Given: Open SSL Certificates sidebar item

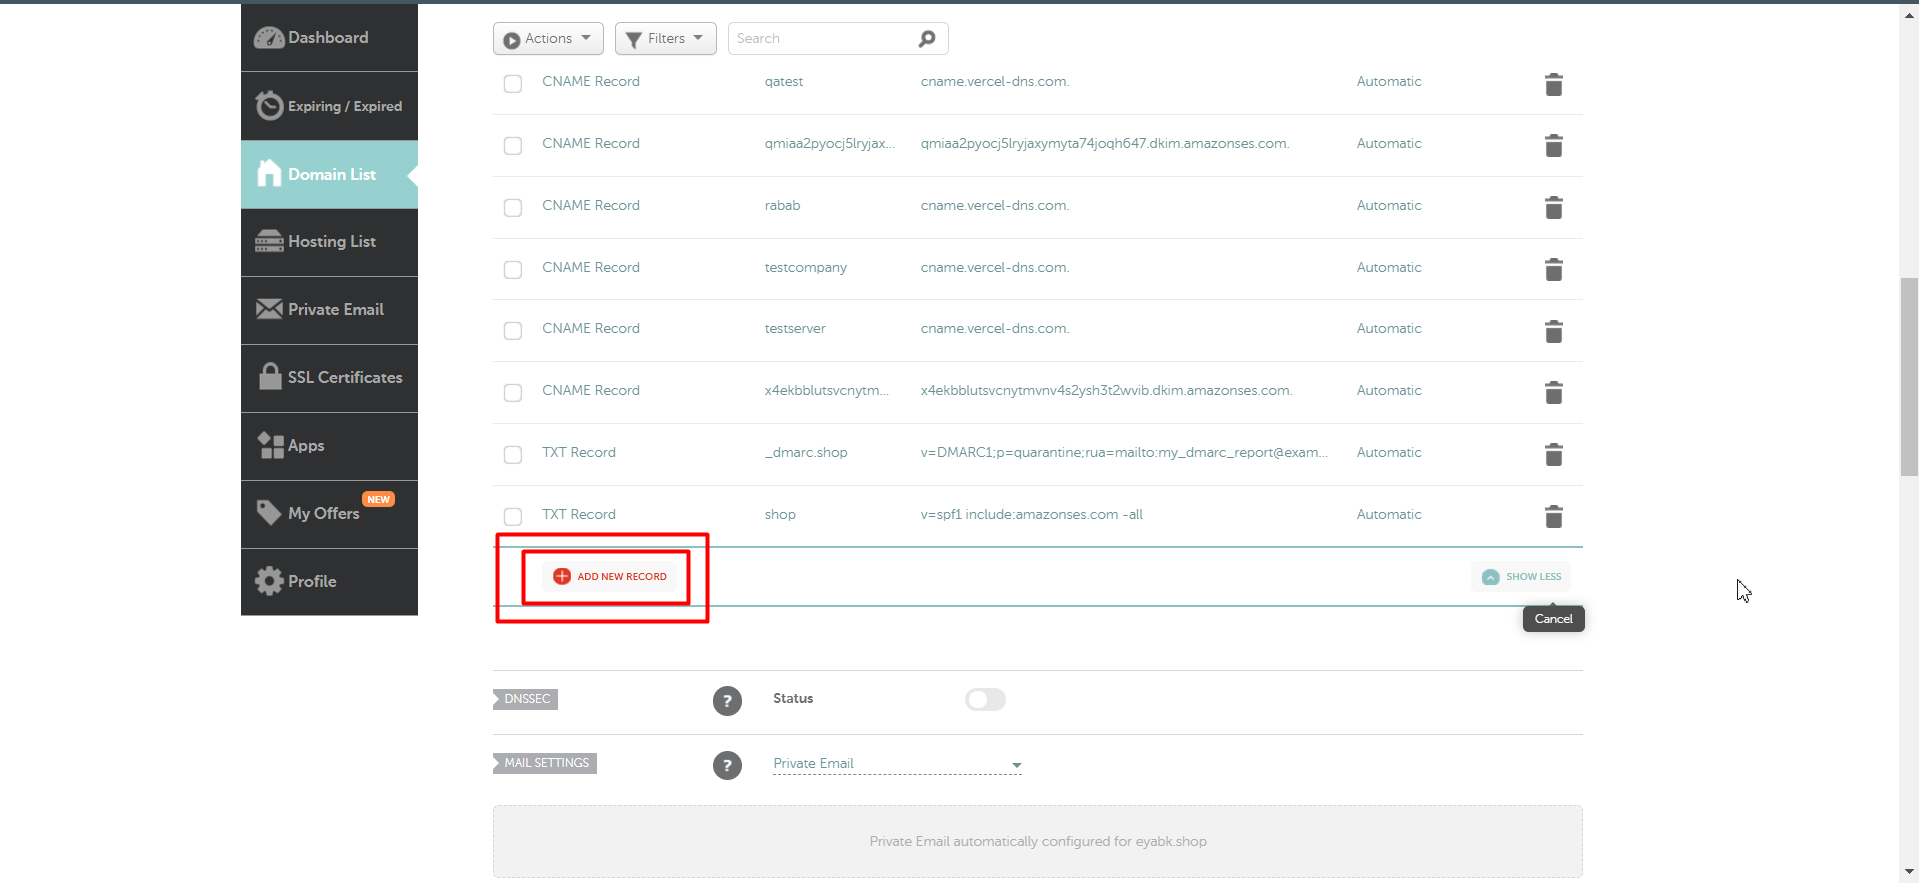Looking at the screenshot, I should coord(329,378).
